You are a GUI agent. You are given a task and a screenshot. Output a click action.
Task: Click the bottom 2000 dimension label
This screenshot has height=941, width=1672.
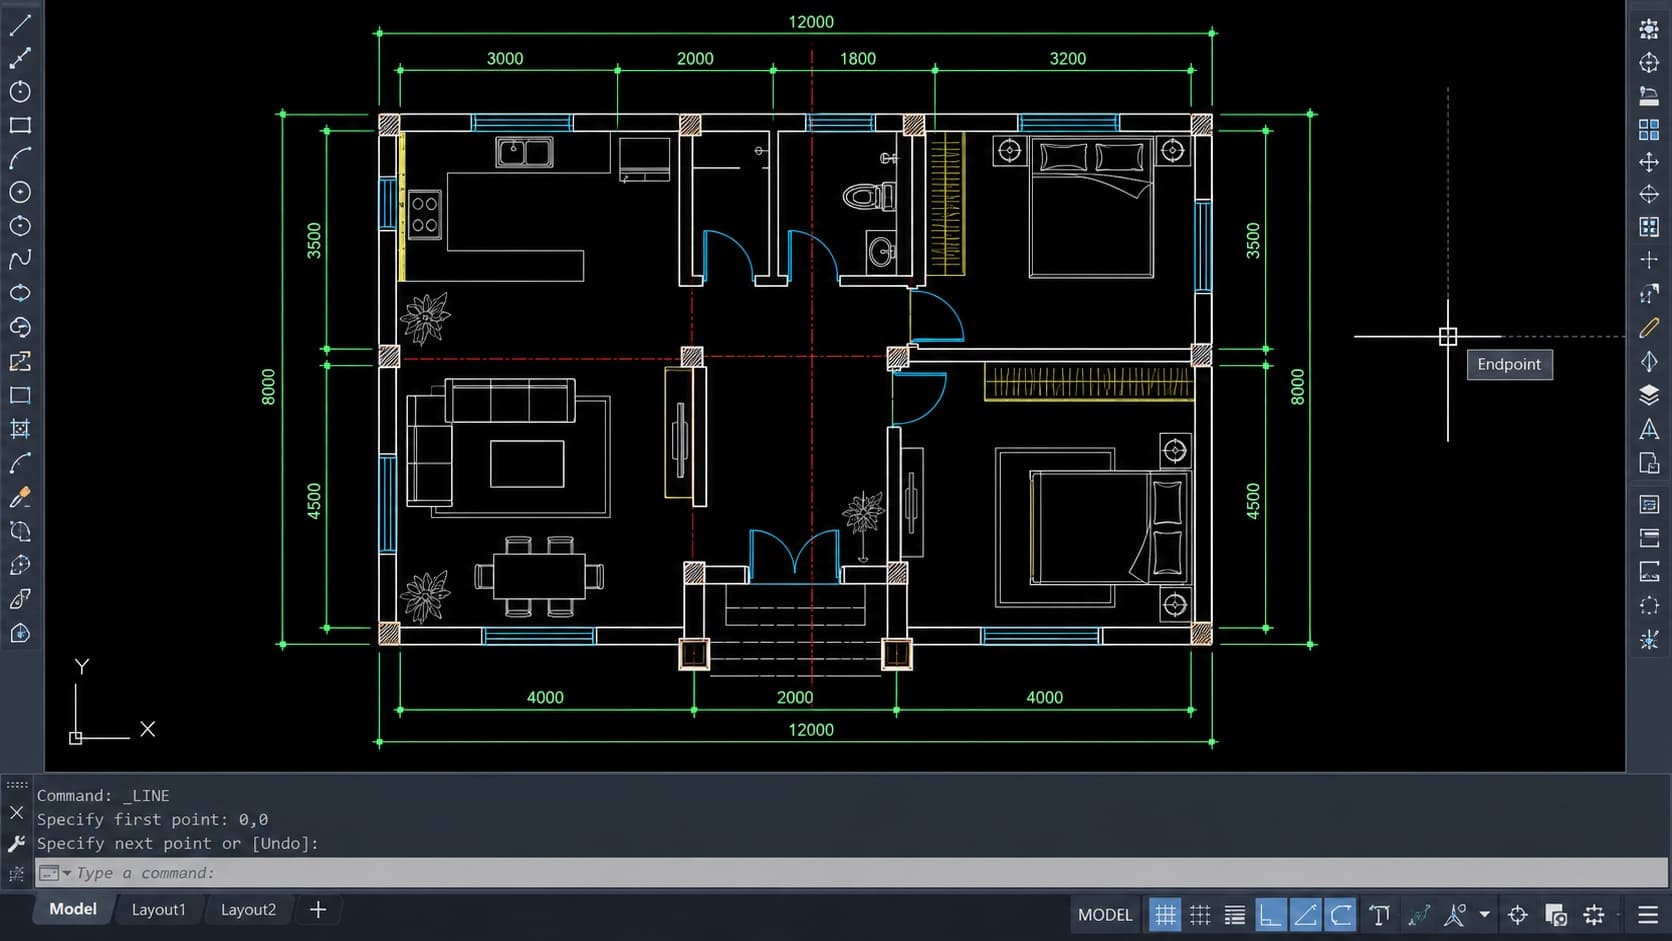point(795,697)
